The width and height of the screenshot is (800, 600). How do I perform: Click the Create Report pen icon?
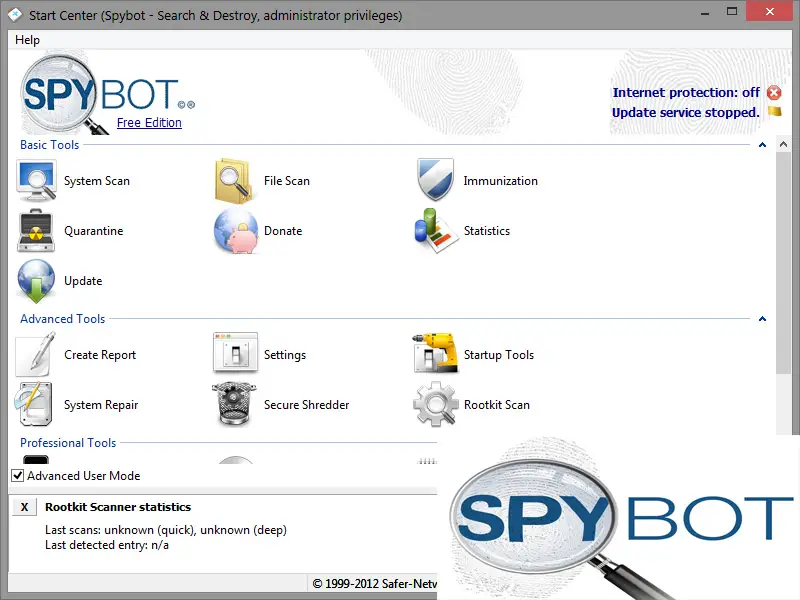[36, 354]
